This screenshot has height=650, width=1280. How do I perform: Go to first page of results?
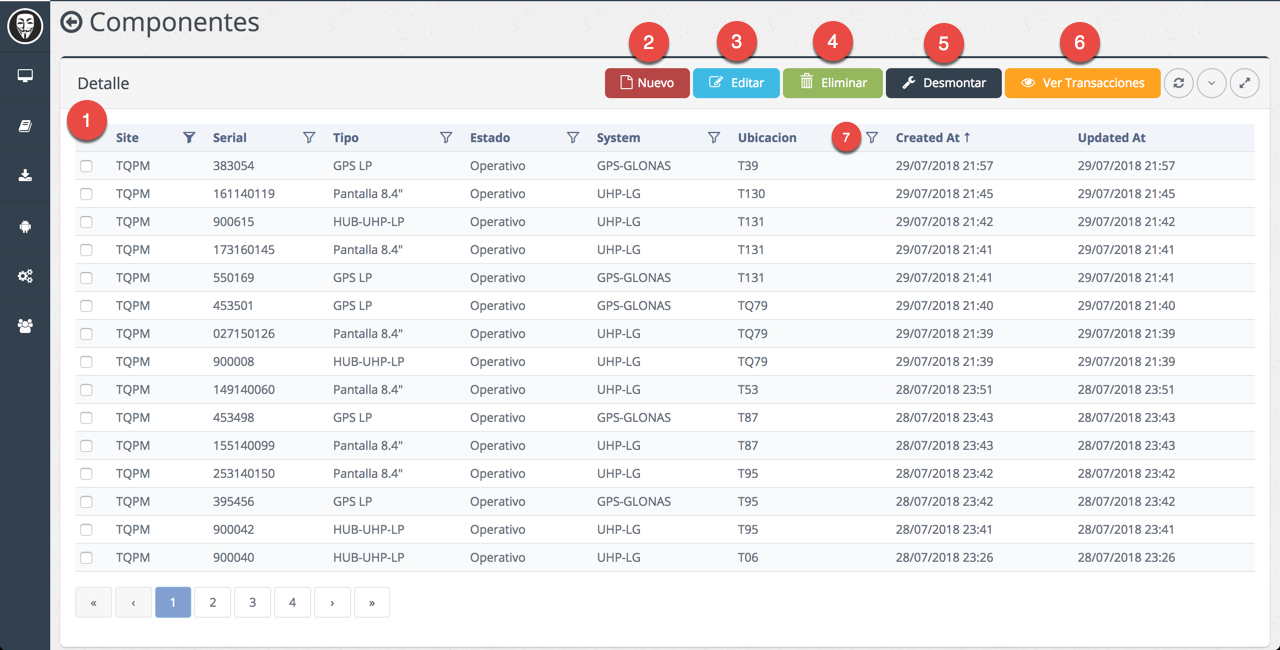pyautogui.click(x=93, y=602)
